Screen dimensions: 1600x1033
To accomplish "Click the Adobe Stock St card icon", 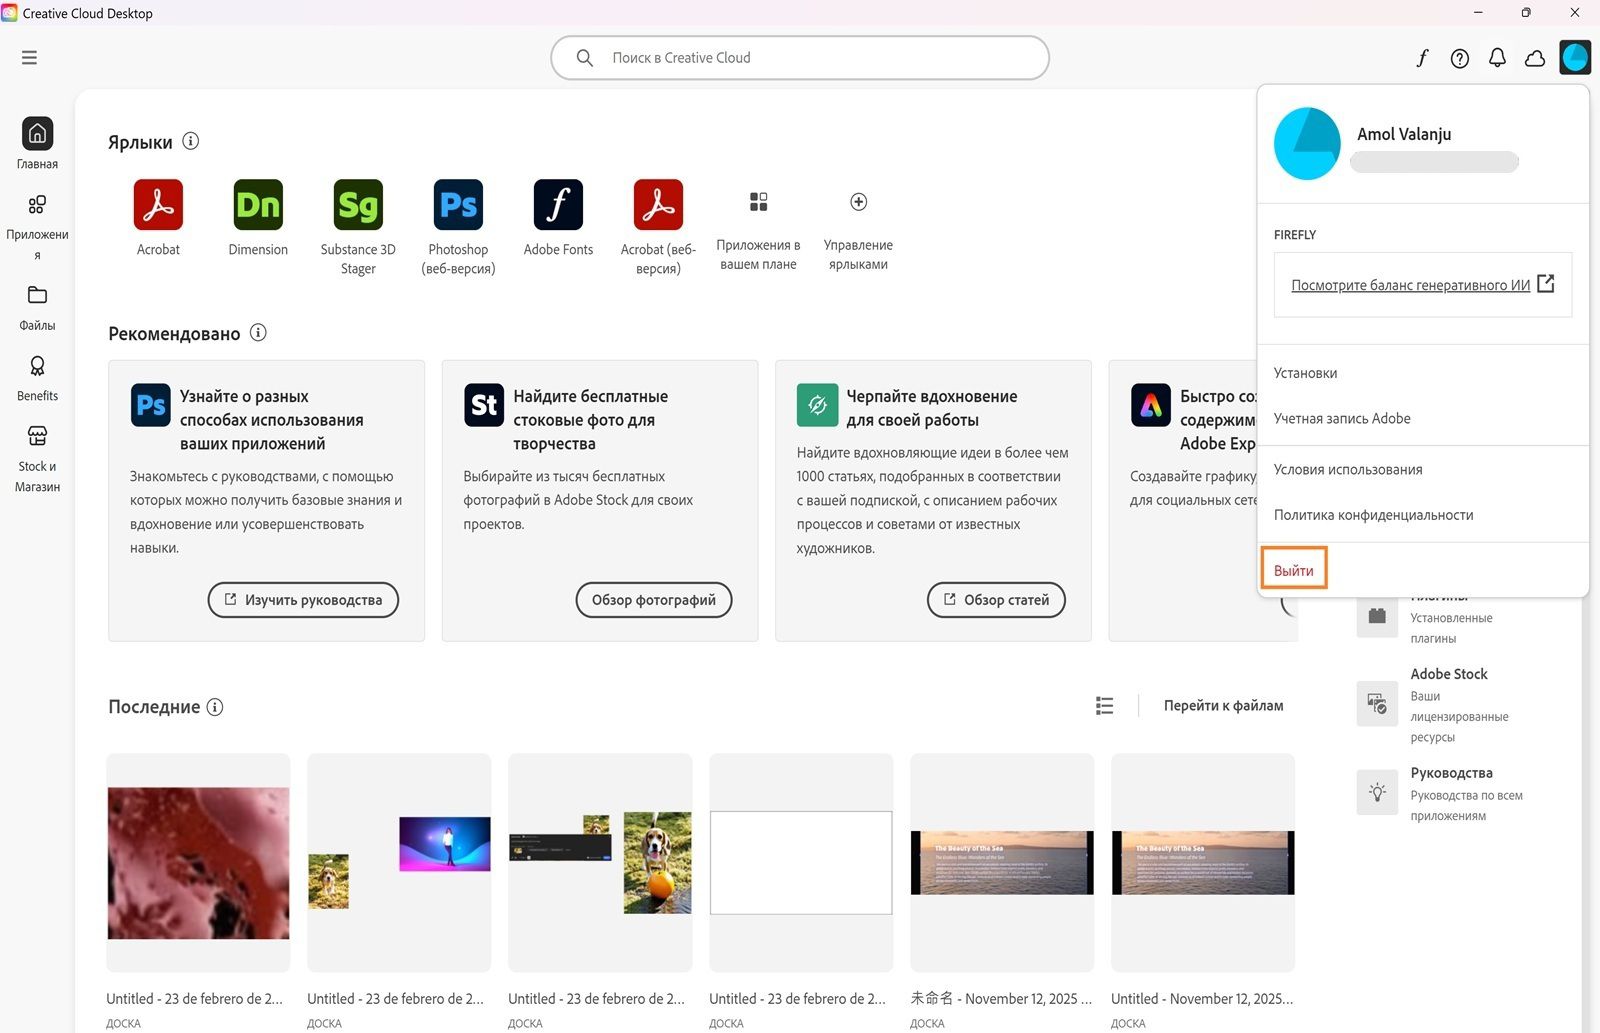I will point(484,405).
